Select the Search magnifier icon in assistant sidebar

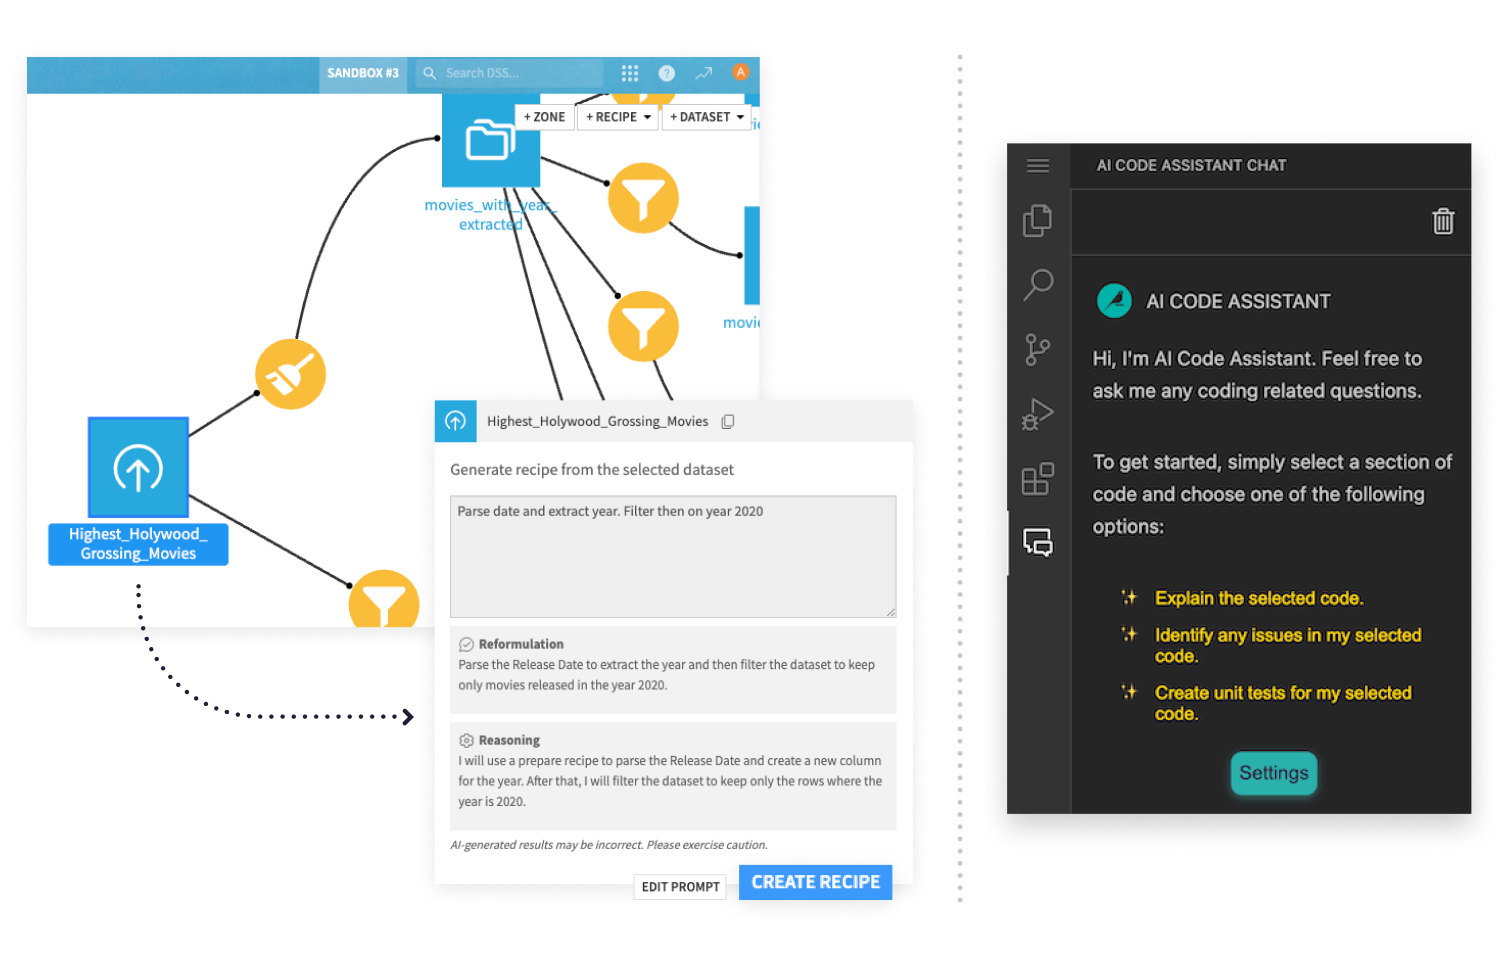(1037, 285)
